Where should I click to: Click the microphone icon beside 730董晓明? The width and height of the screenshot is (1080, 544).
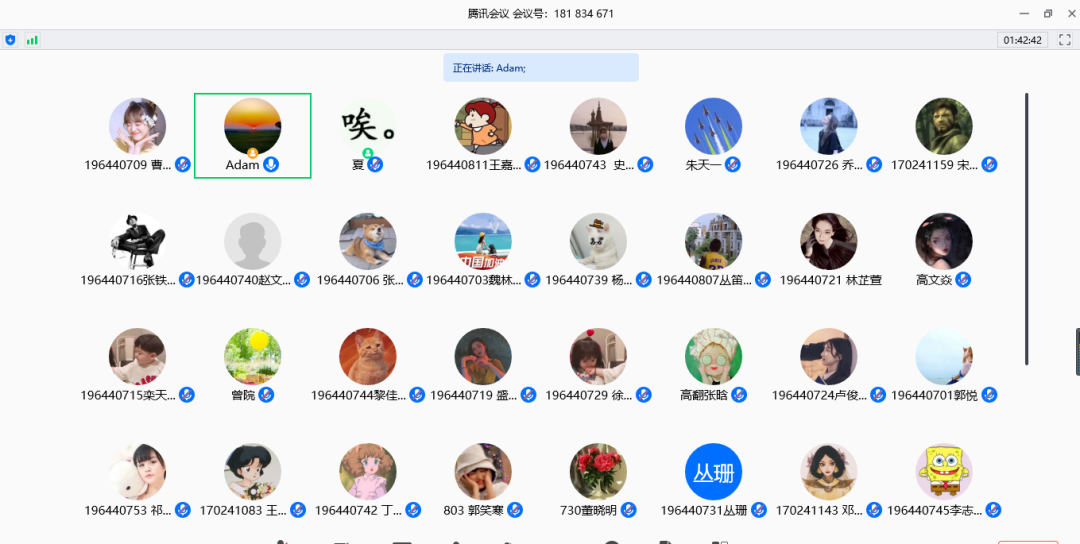(628, 510)
